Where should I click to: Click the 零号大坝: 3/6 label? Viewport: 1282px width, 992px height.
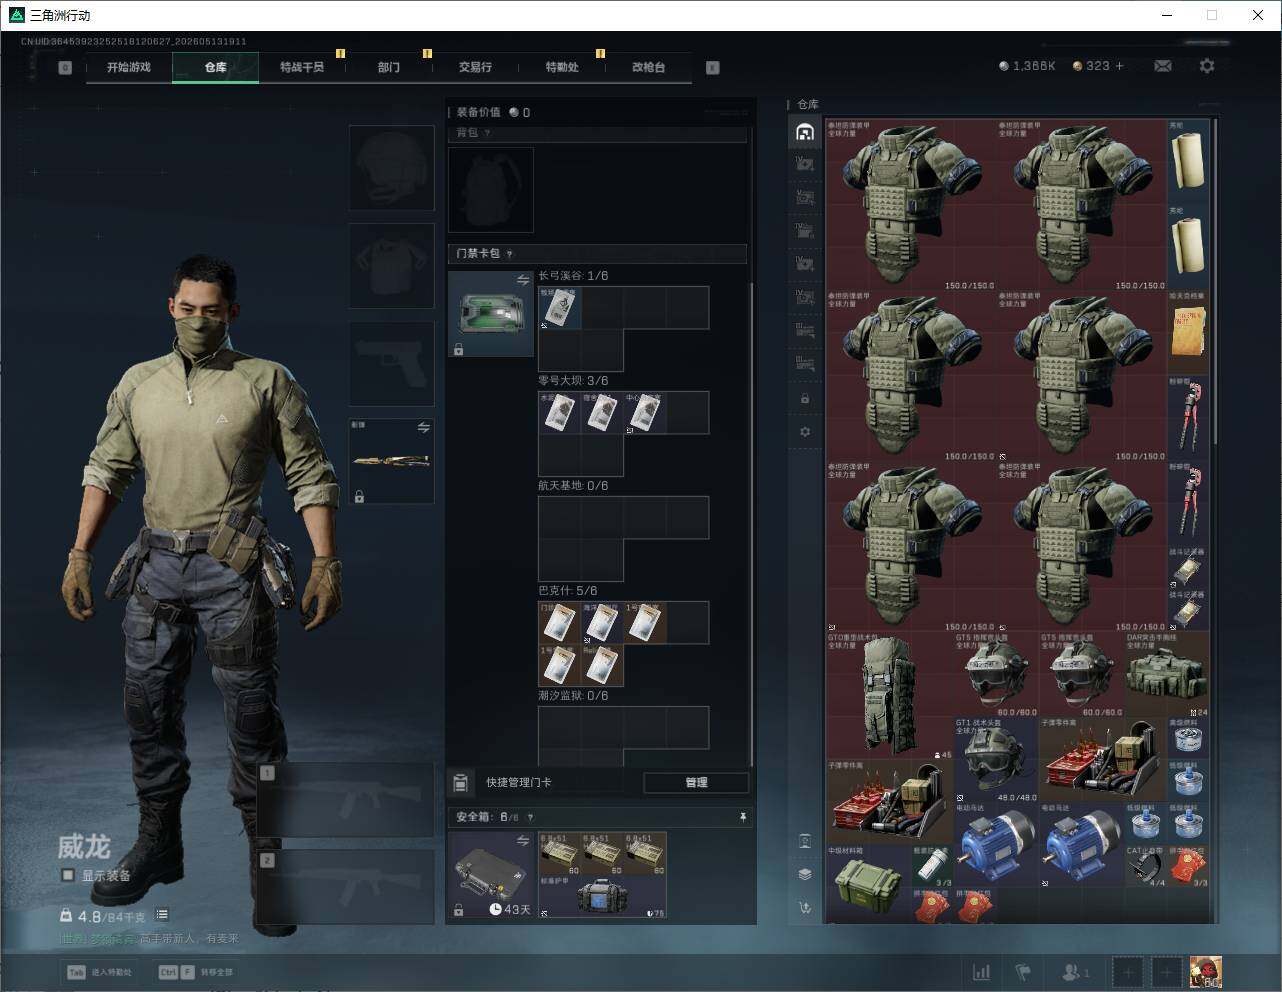click(573, 381)
